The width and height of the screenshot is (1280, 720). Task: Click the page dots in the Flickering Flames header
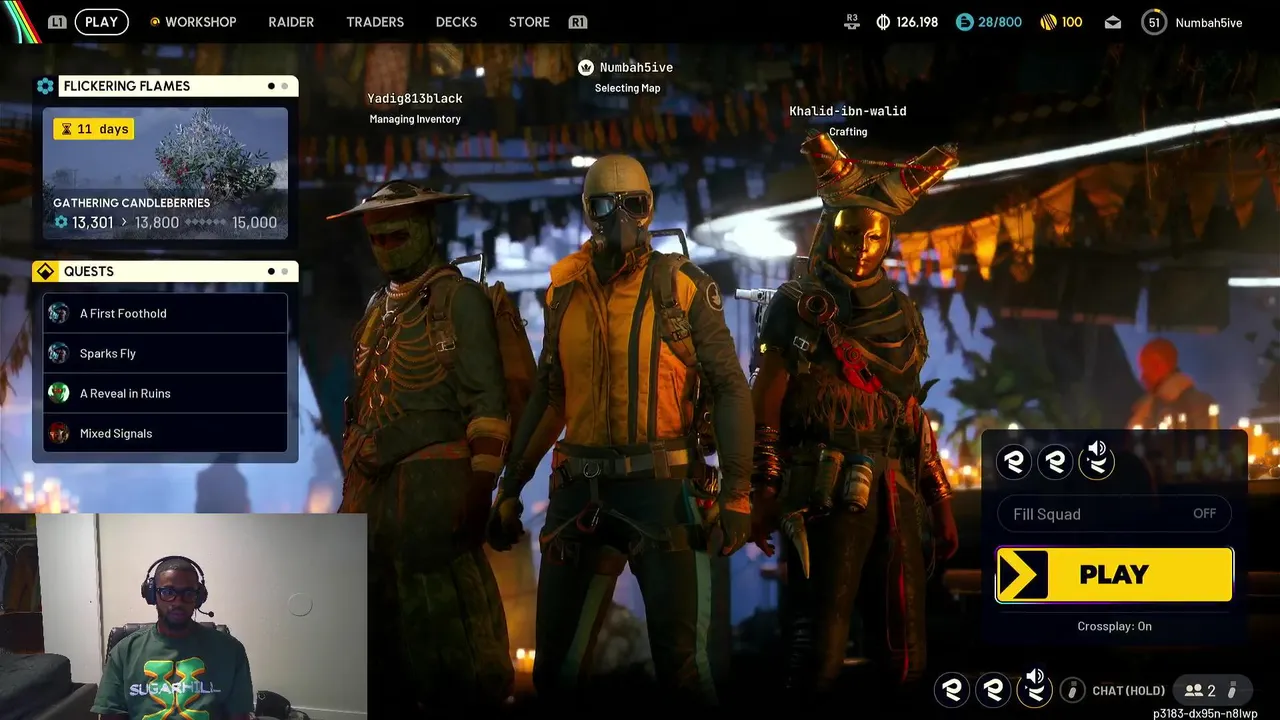click(278, 86)
